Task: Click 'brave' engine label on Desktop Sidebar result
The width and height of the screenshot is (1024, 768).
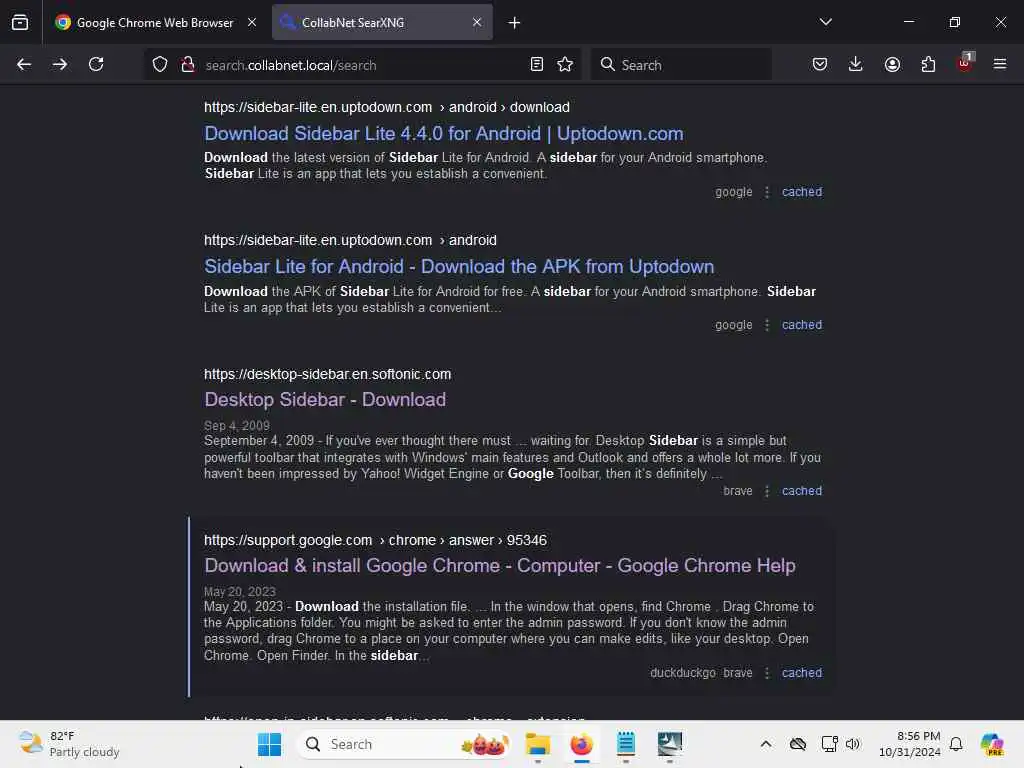Action: (x=738, y=490)
